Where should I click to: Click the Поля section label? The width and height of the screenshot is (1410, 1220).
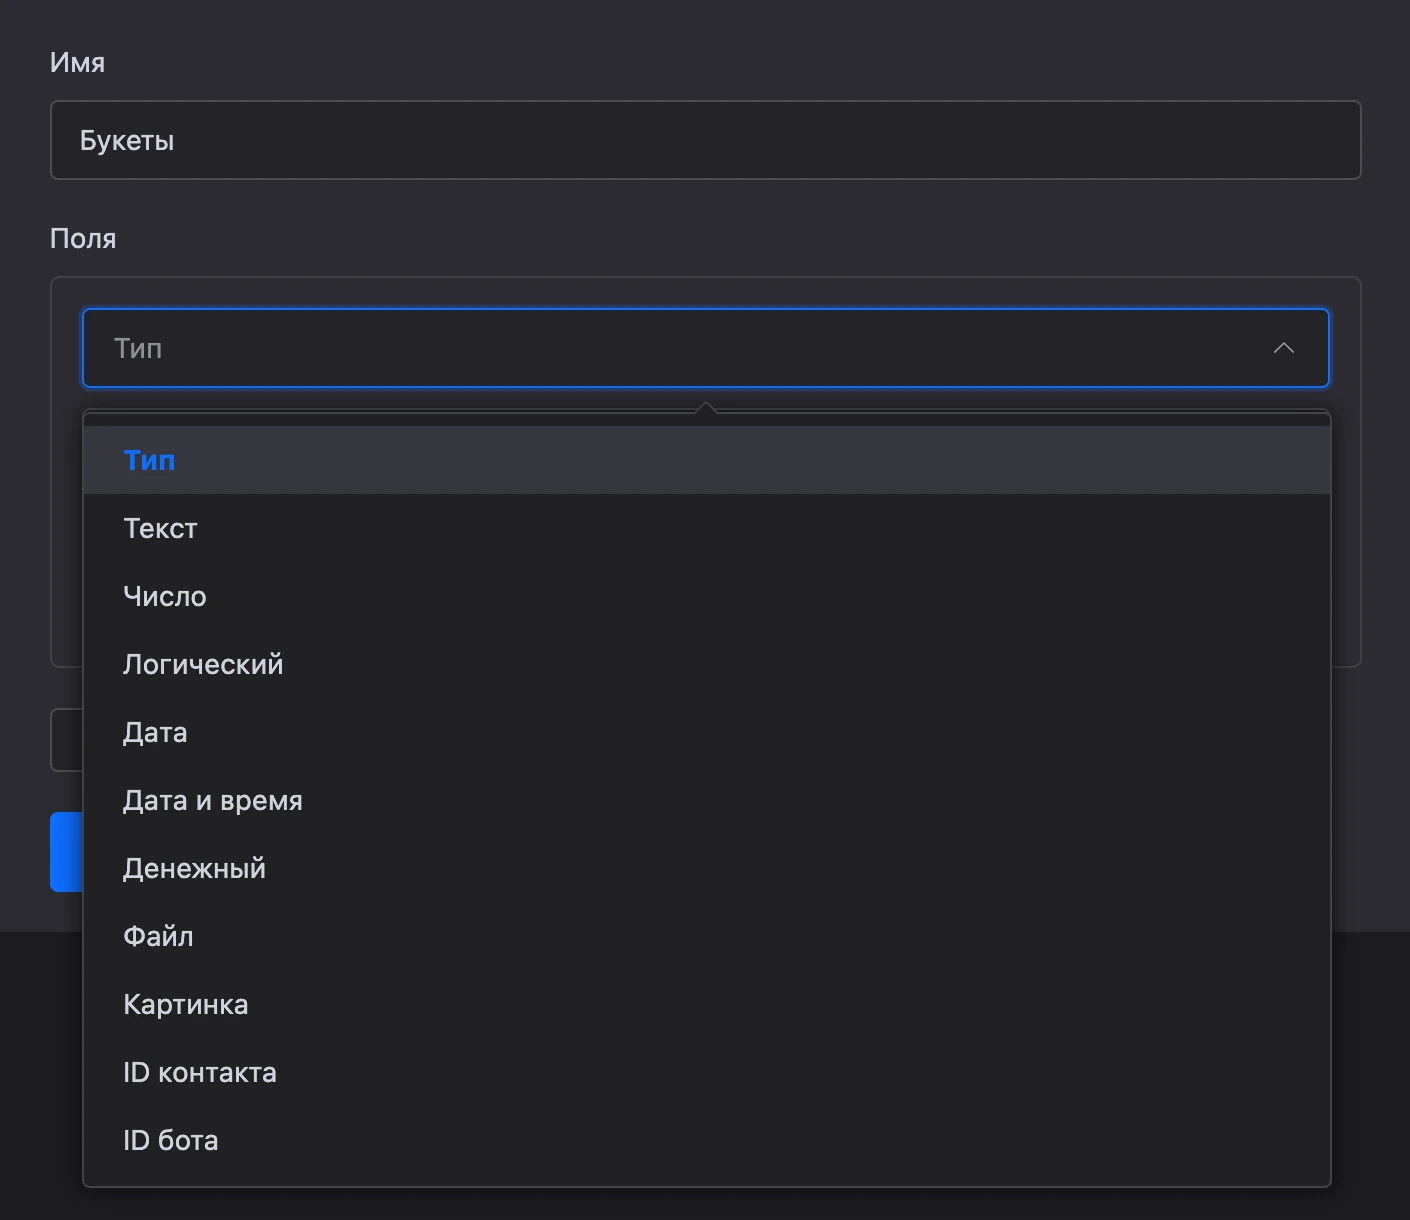83,238
